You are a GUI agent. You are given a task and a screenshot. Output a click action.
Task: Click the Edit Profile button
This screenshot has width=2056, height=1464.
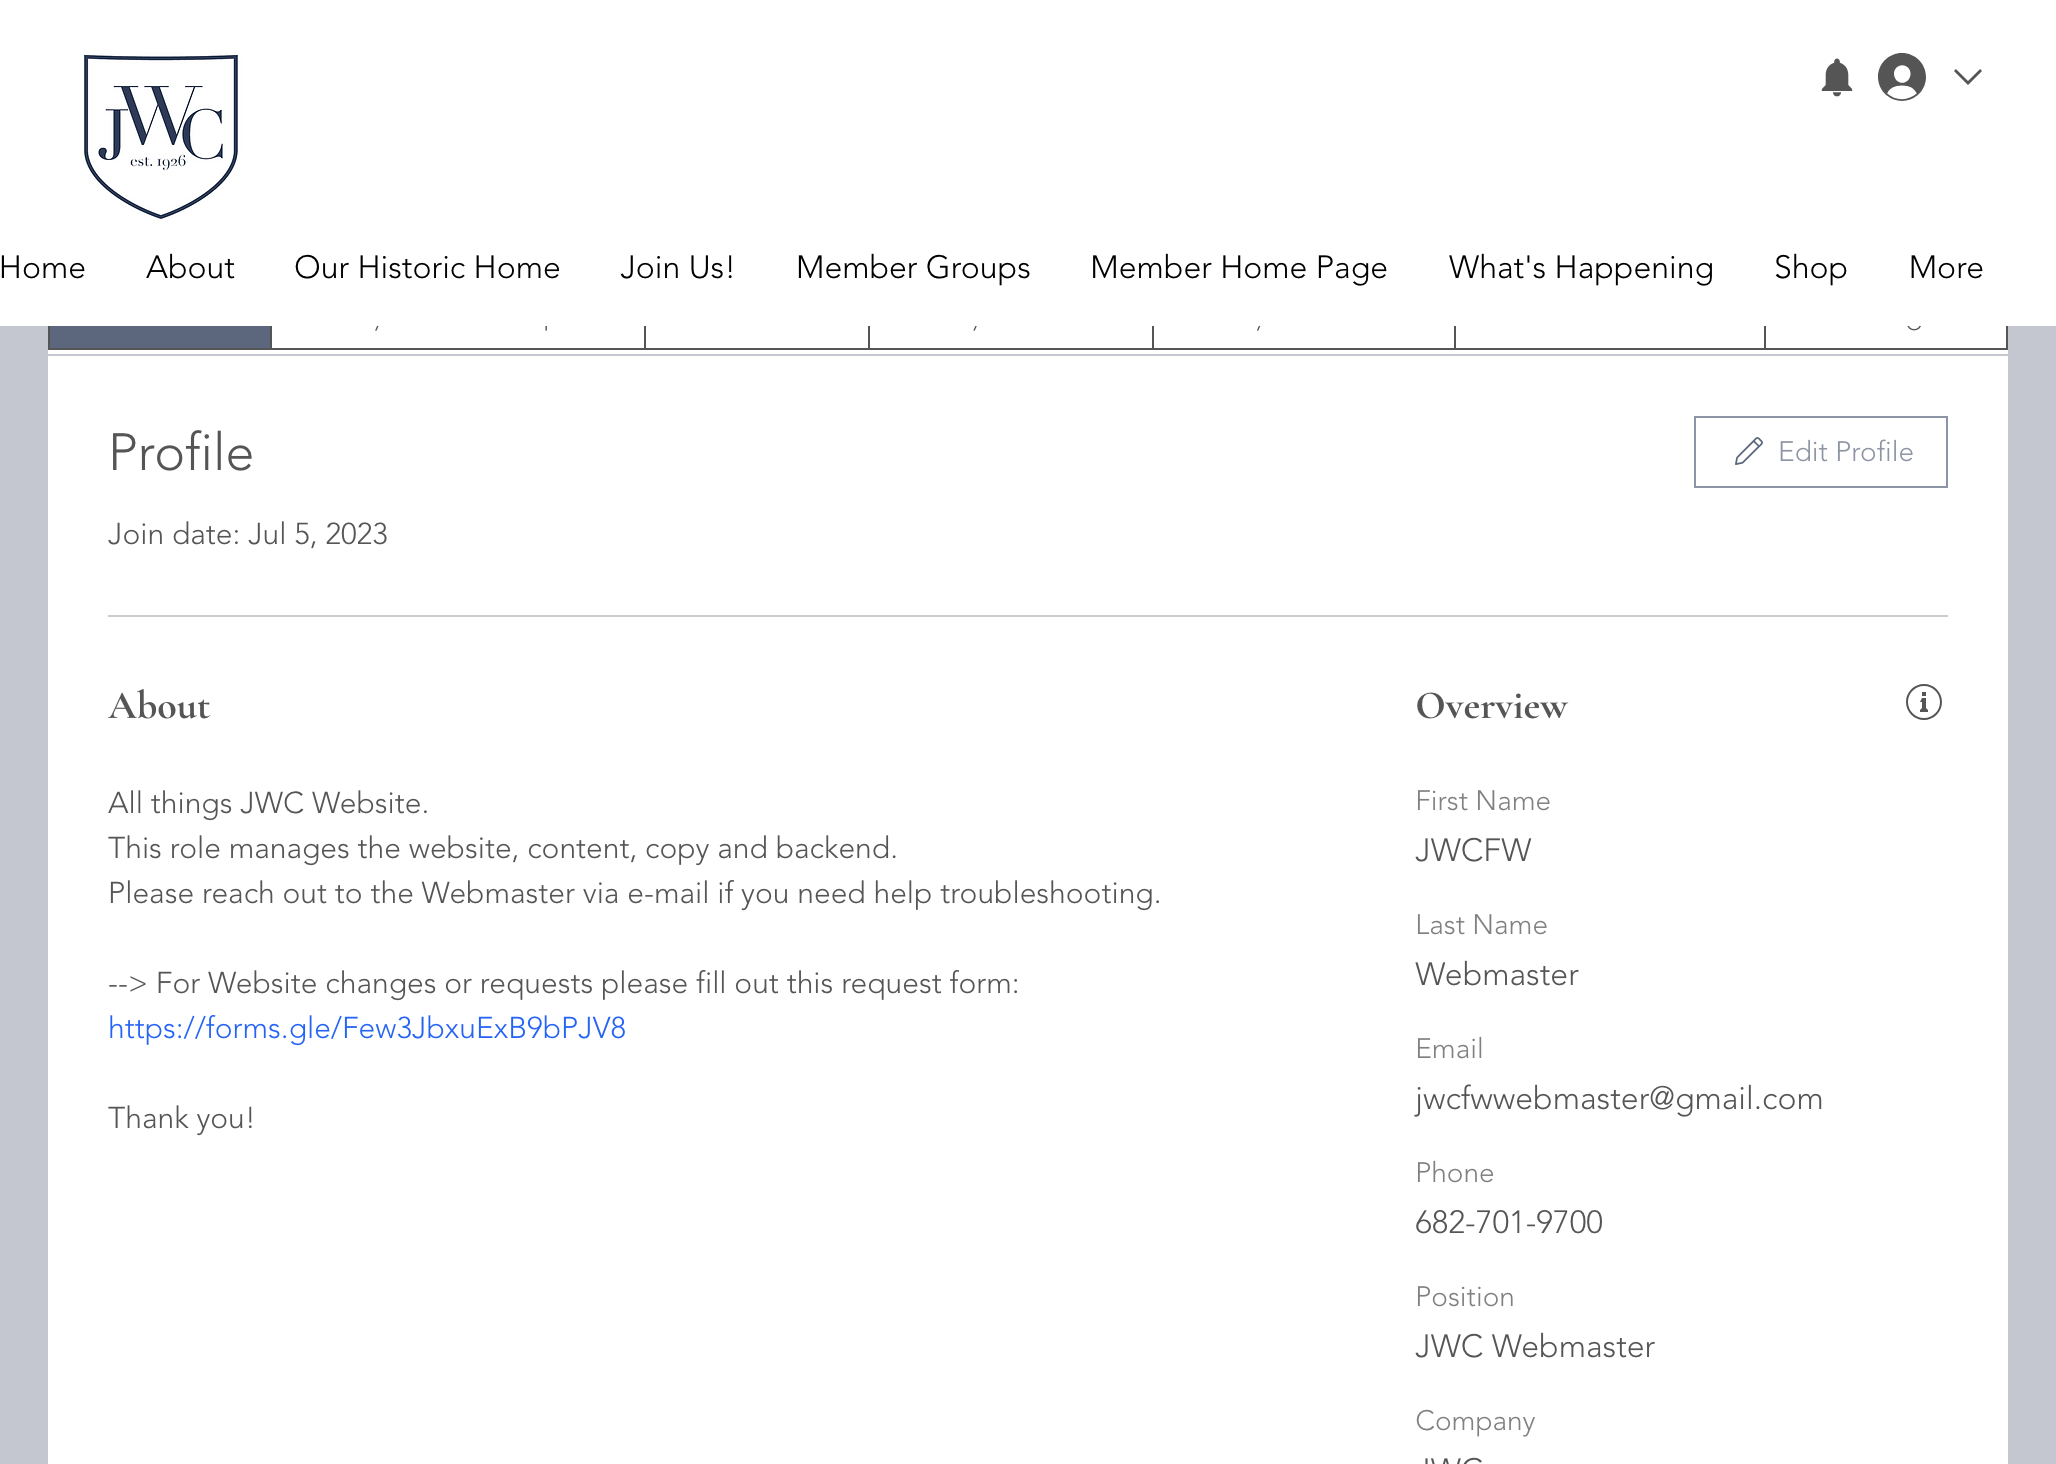[x=1820, y=452]
